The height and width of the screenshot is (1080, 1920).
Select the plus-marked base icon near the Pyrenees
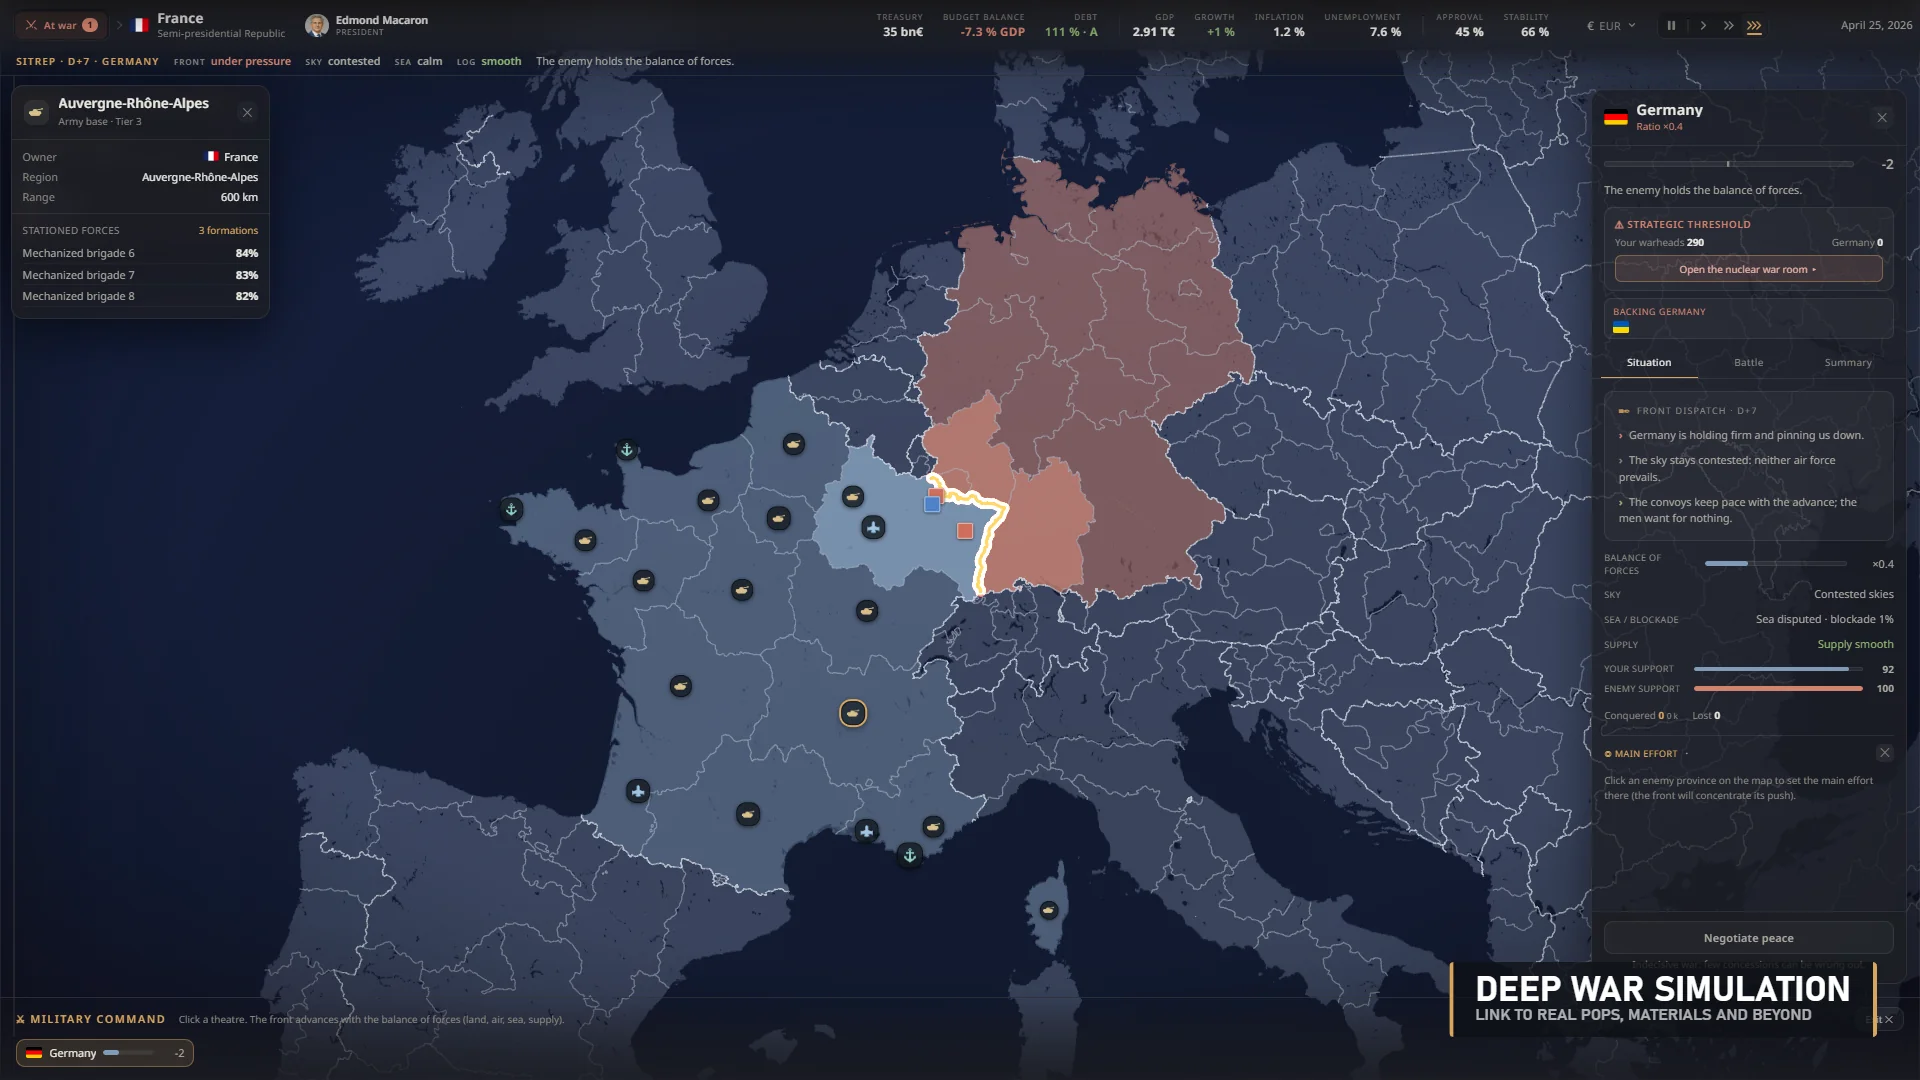(x=638, y=792)
